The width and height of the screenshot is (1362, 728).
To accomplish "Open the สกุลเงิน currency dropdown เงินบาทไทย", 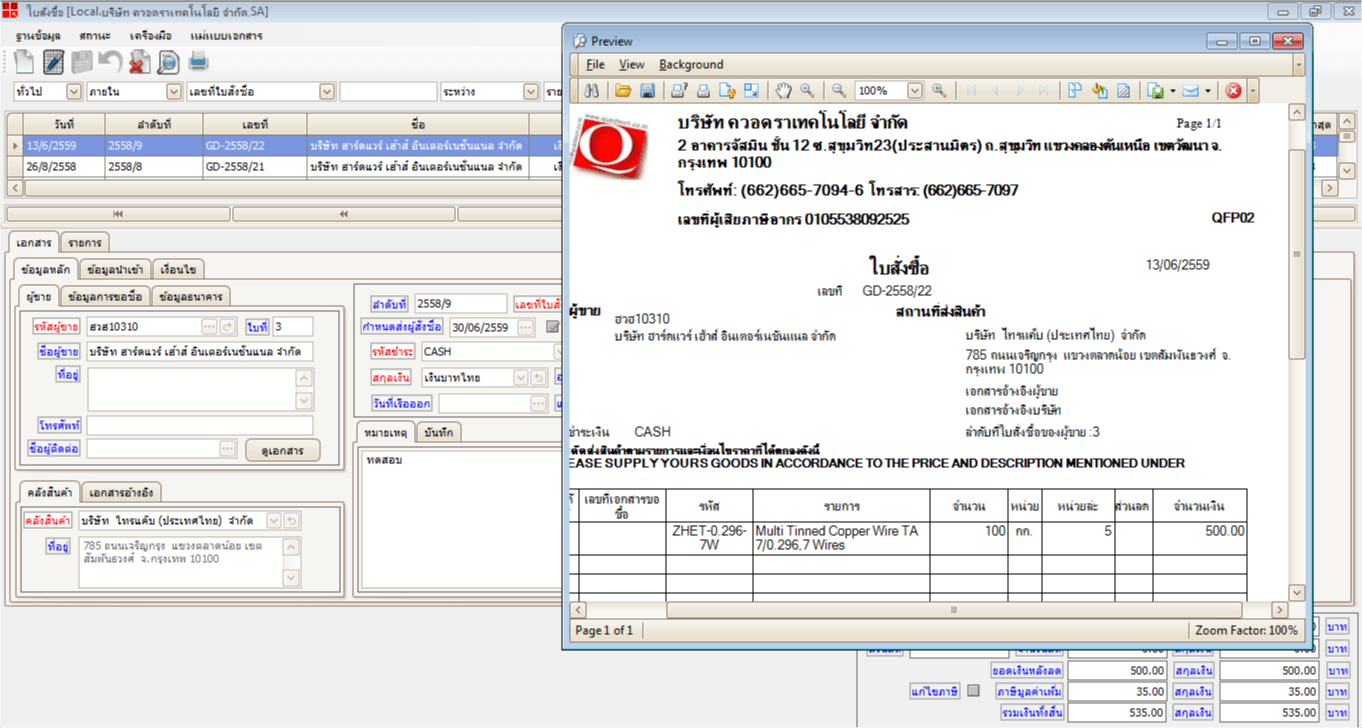I will pyautogui.click(x=520, y=378).
